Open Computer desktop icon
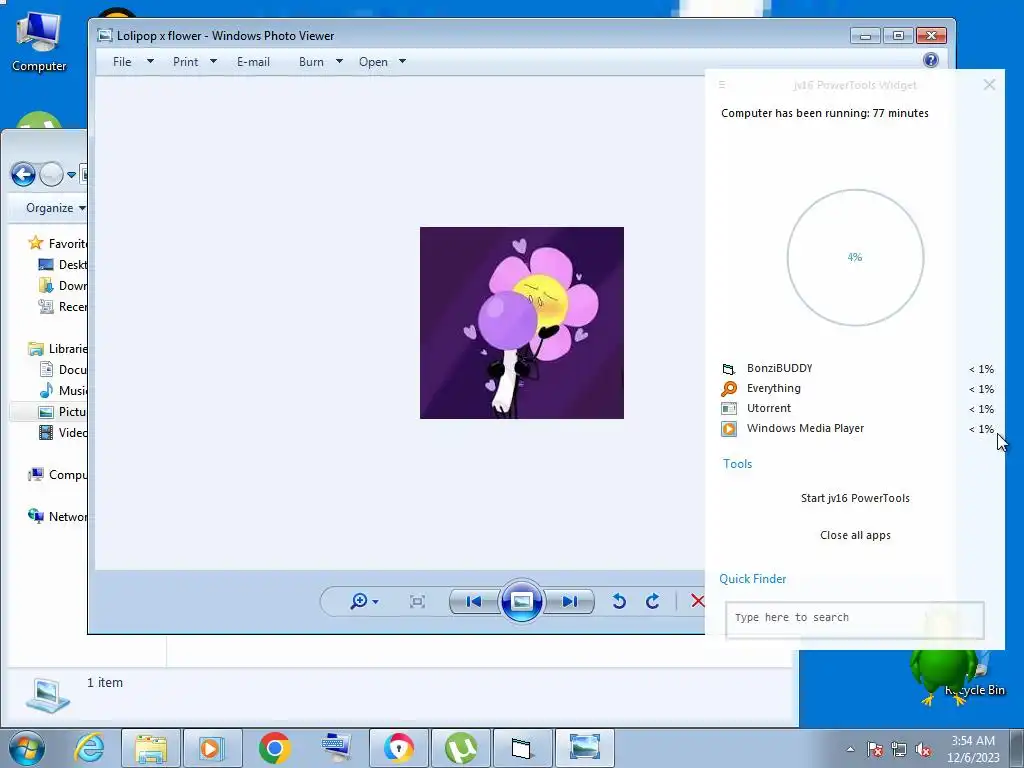Image resolution: width=1024 pixels, height=768 pixels. pos(39,41)
